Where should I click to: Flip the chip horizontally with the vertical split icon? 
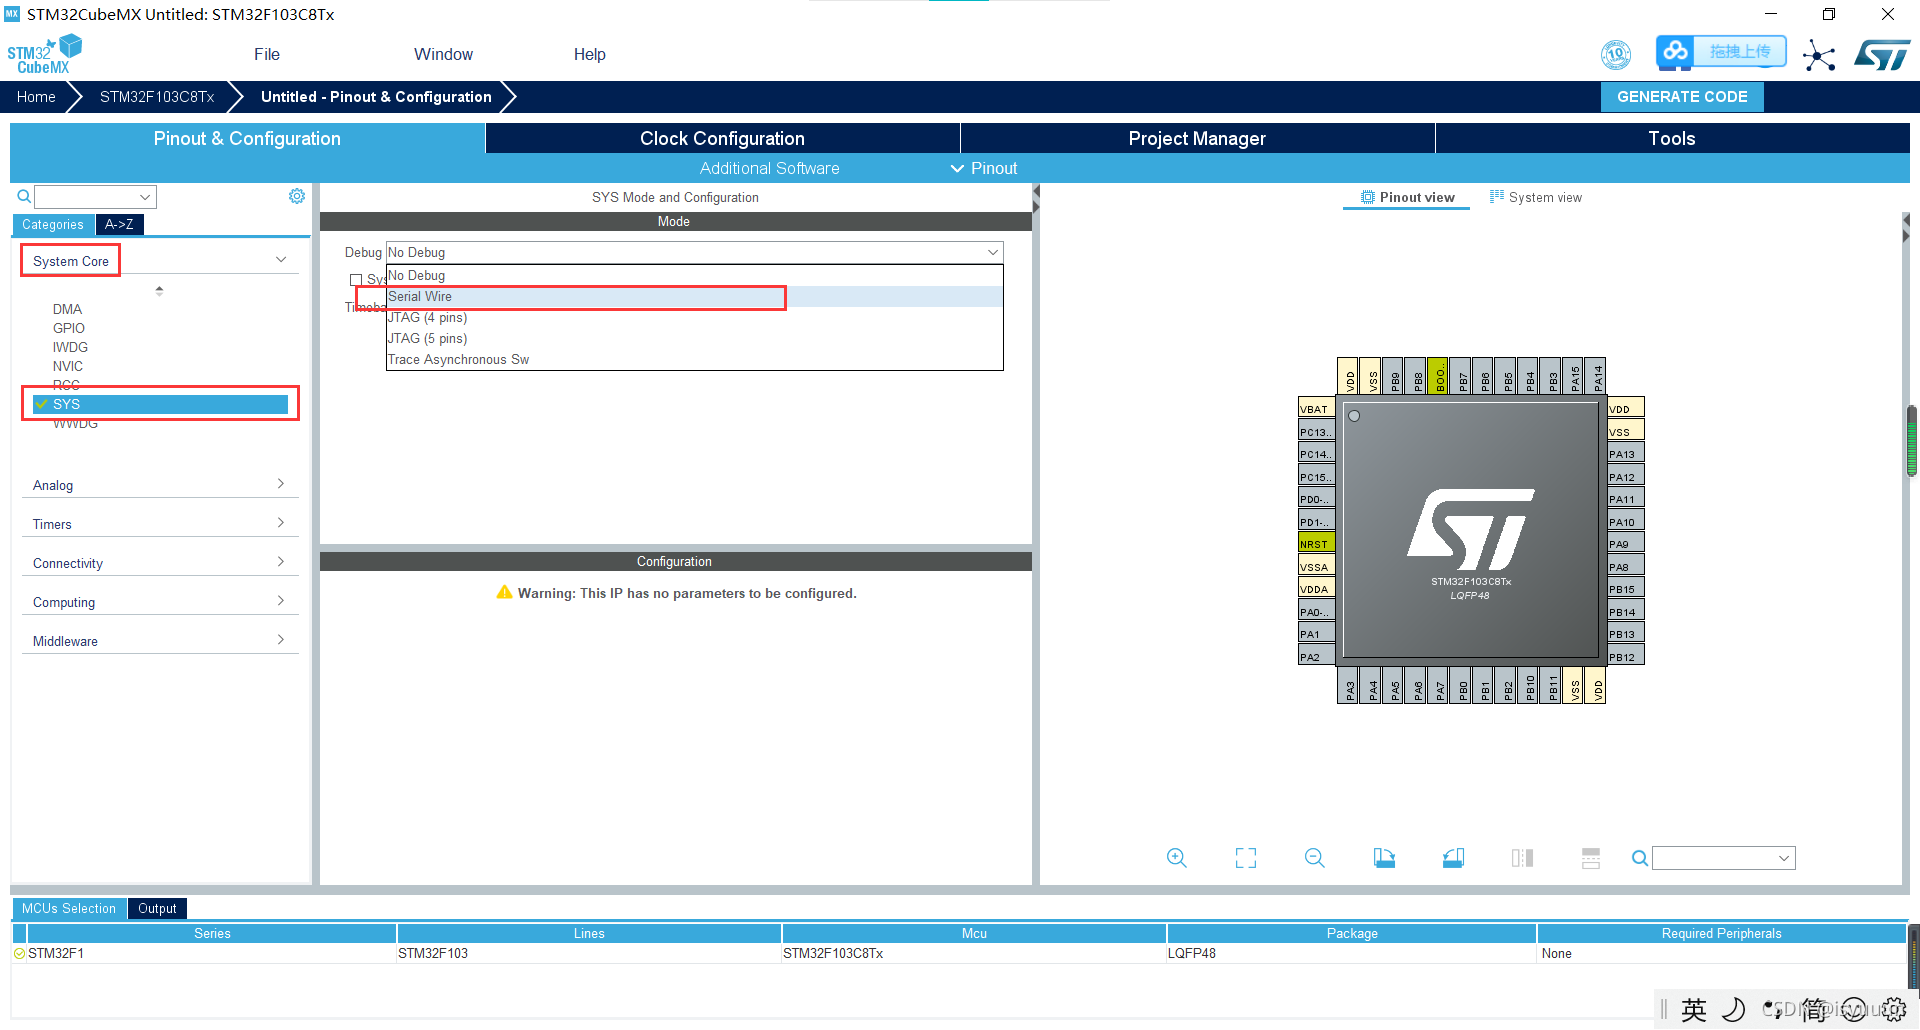tap(1522, 858)
